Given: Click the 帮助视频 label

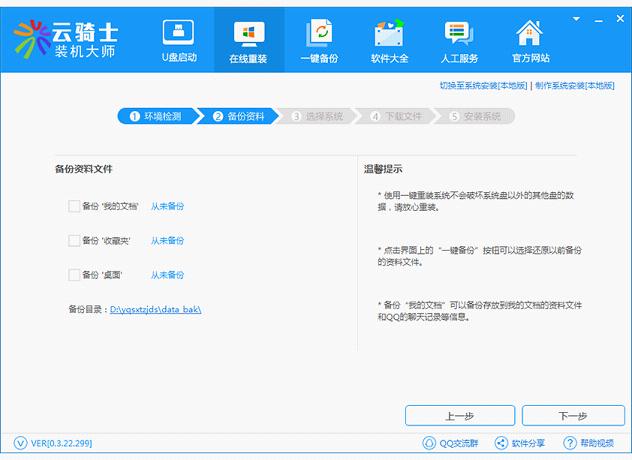Looking at the screenshot, I should 597,443.
